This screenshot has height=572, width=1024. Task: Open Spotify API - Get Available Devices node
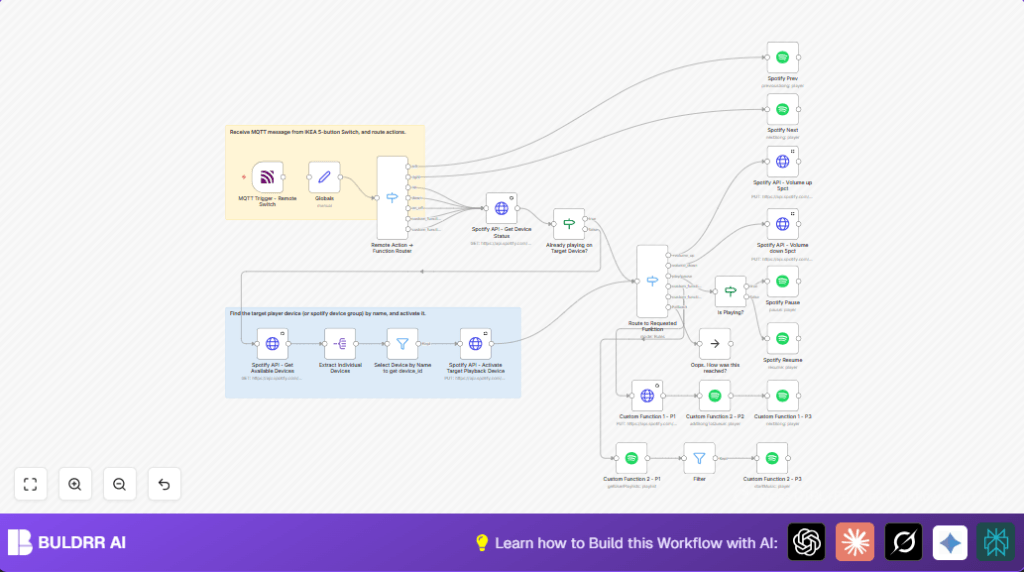point(272,343)
